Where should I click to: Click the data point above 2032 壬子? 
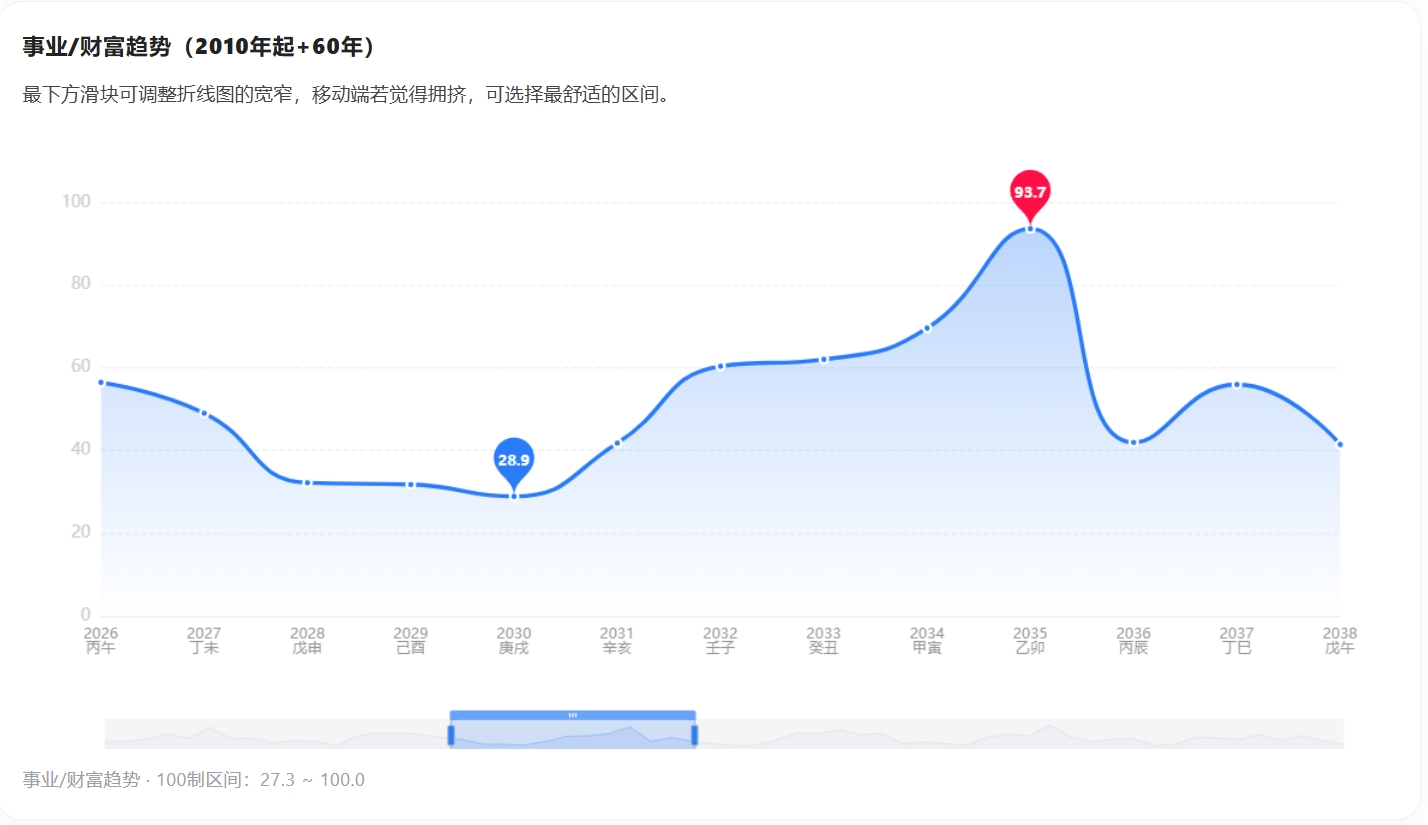click(720, 366)
